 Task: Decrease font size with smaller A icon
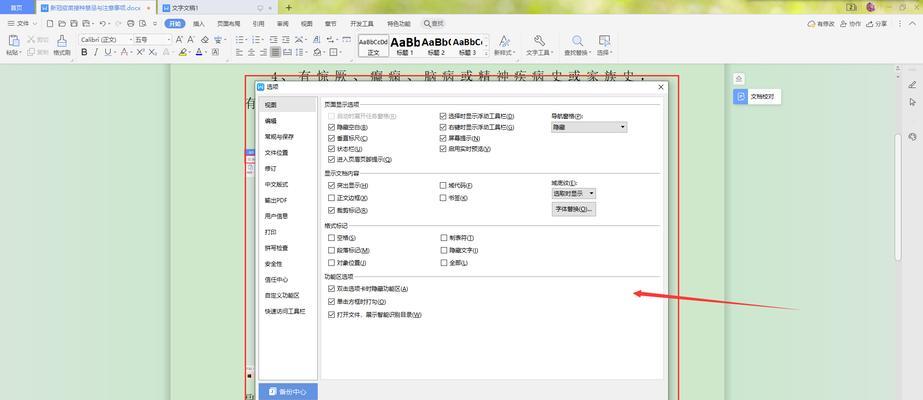point(191,39)
